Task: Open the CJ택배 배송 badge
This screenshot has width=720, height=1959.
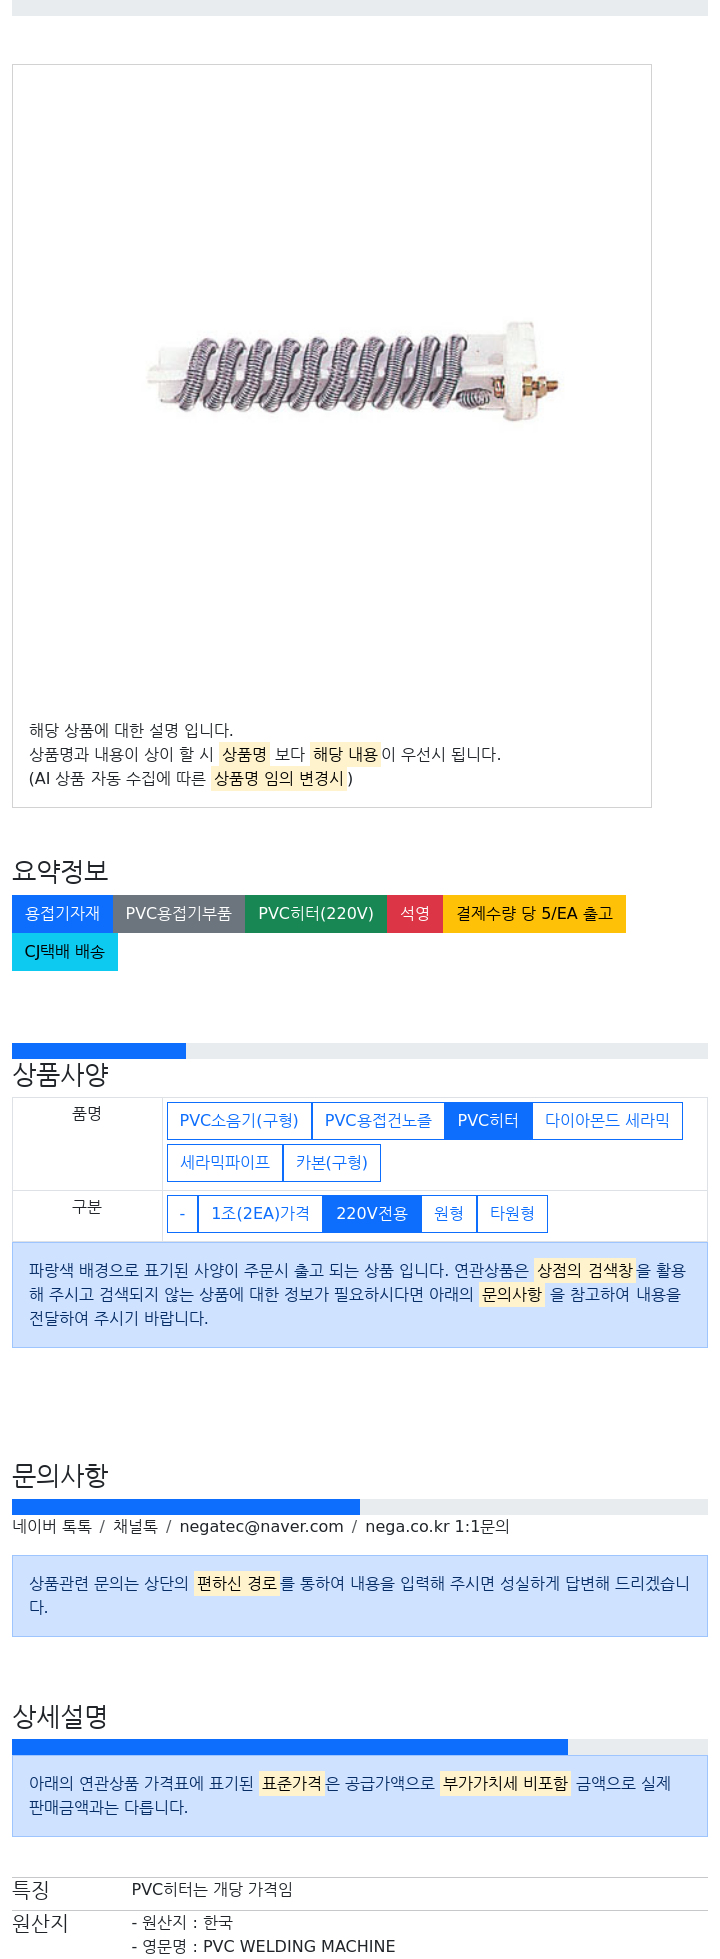Action: click(65, 952)
